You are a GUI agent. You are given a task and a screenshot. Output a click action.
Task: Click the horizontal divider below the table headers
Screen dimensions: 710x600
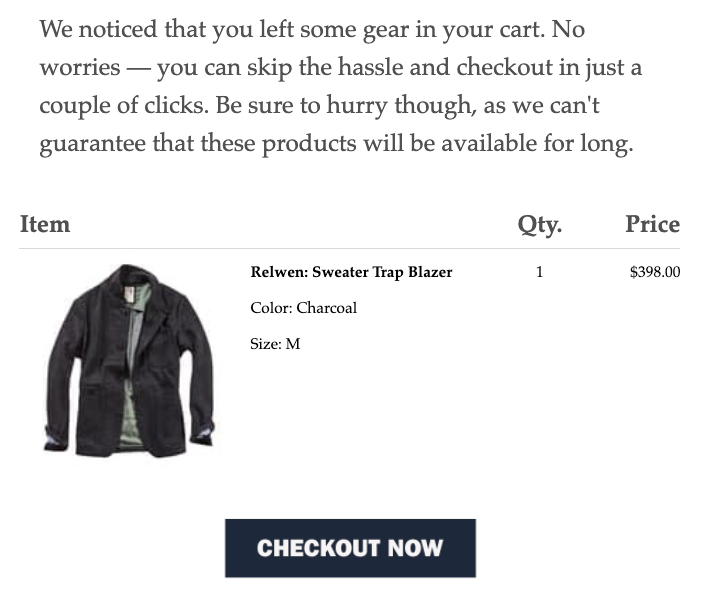(x=350, y=248)
